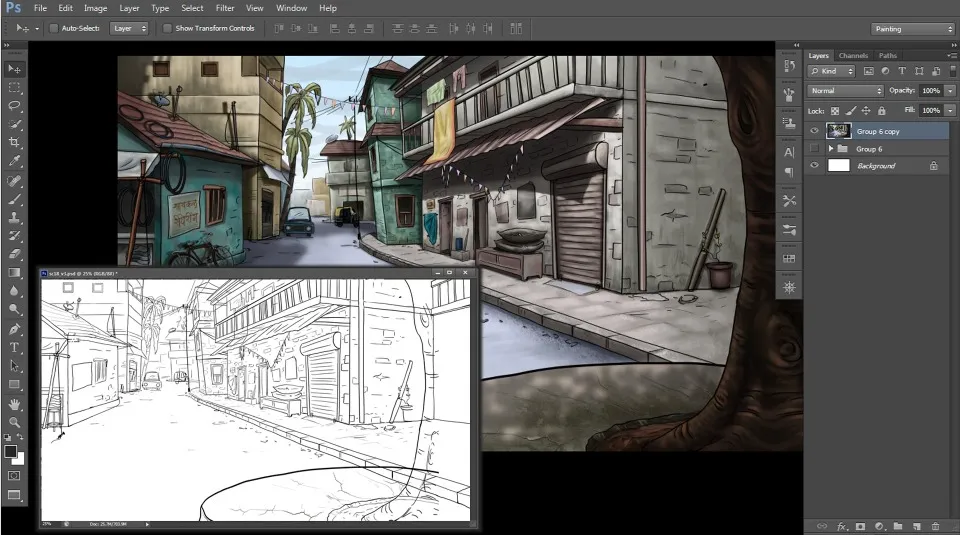Select the Brush tool
This screenshot has width=960, height=535.
[x=14, y=200]
